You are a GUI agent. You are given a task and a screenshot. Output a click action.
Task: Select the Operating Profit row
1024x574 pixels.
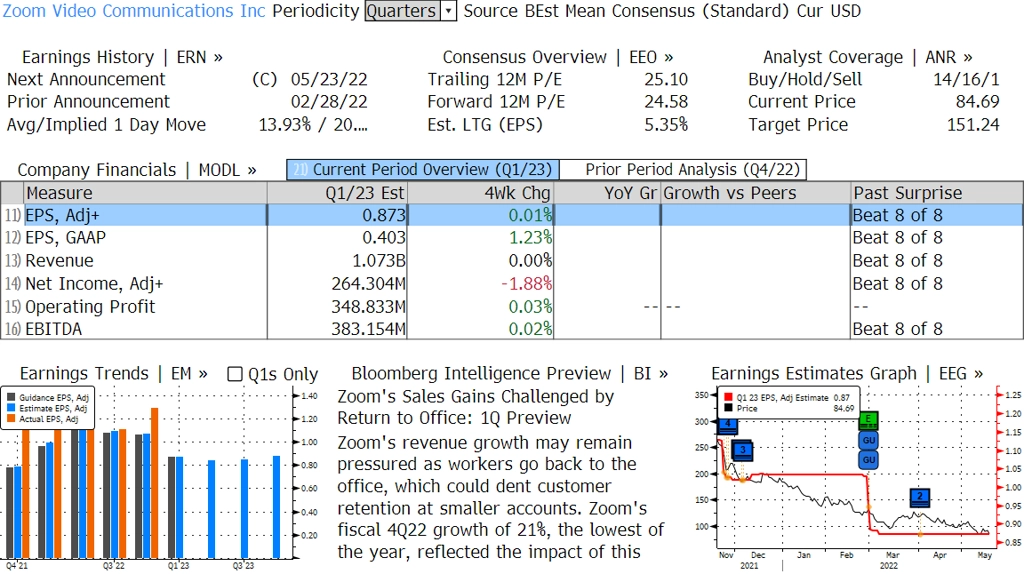pyautogui.click(x=512, y=307)
